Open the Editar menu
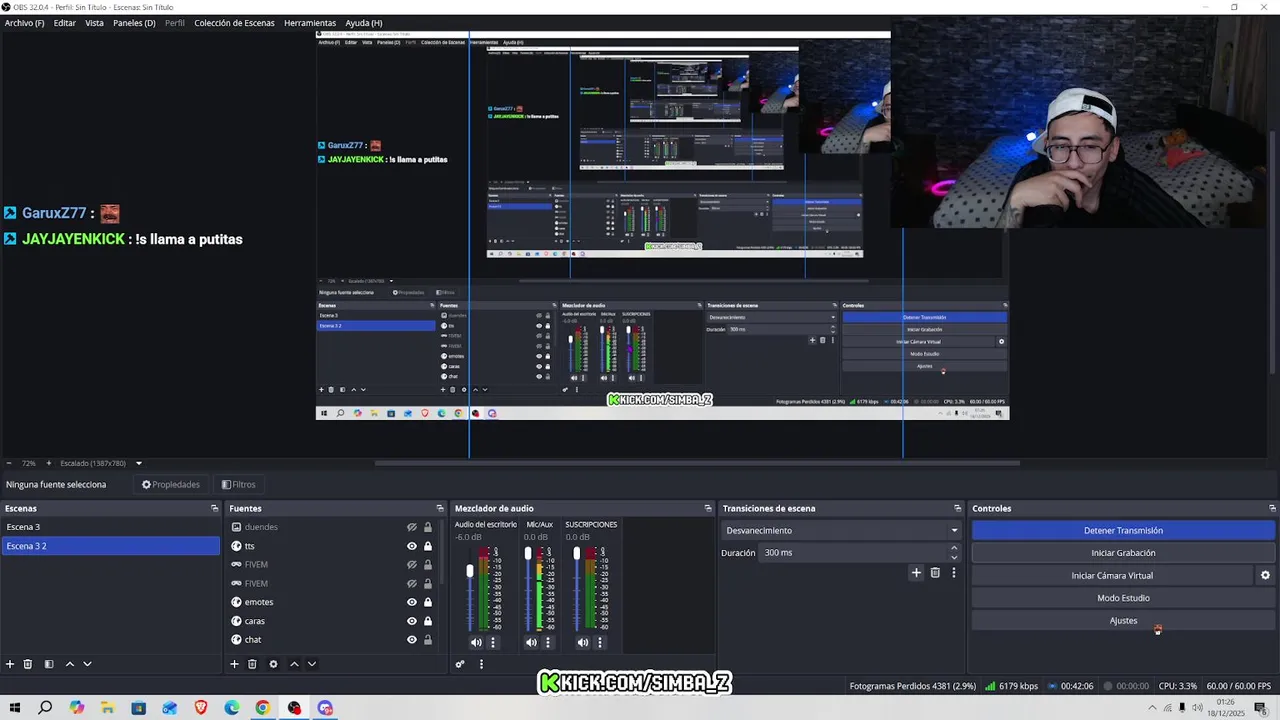This screenshot has width=1280, height=720. click(65, 23)
